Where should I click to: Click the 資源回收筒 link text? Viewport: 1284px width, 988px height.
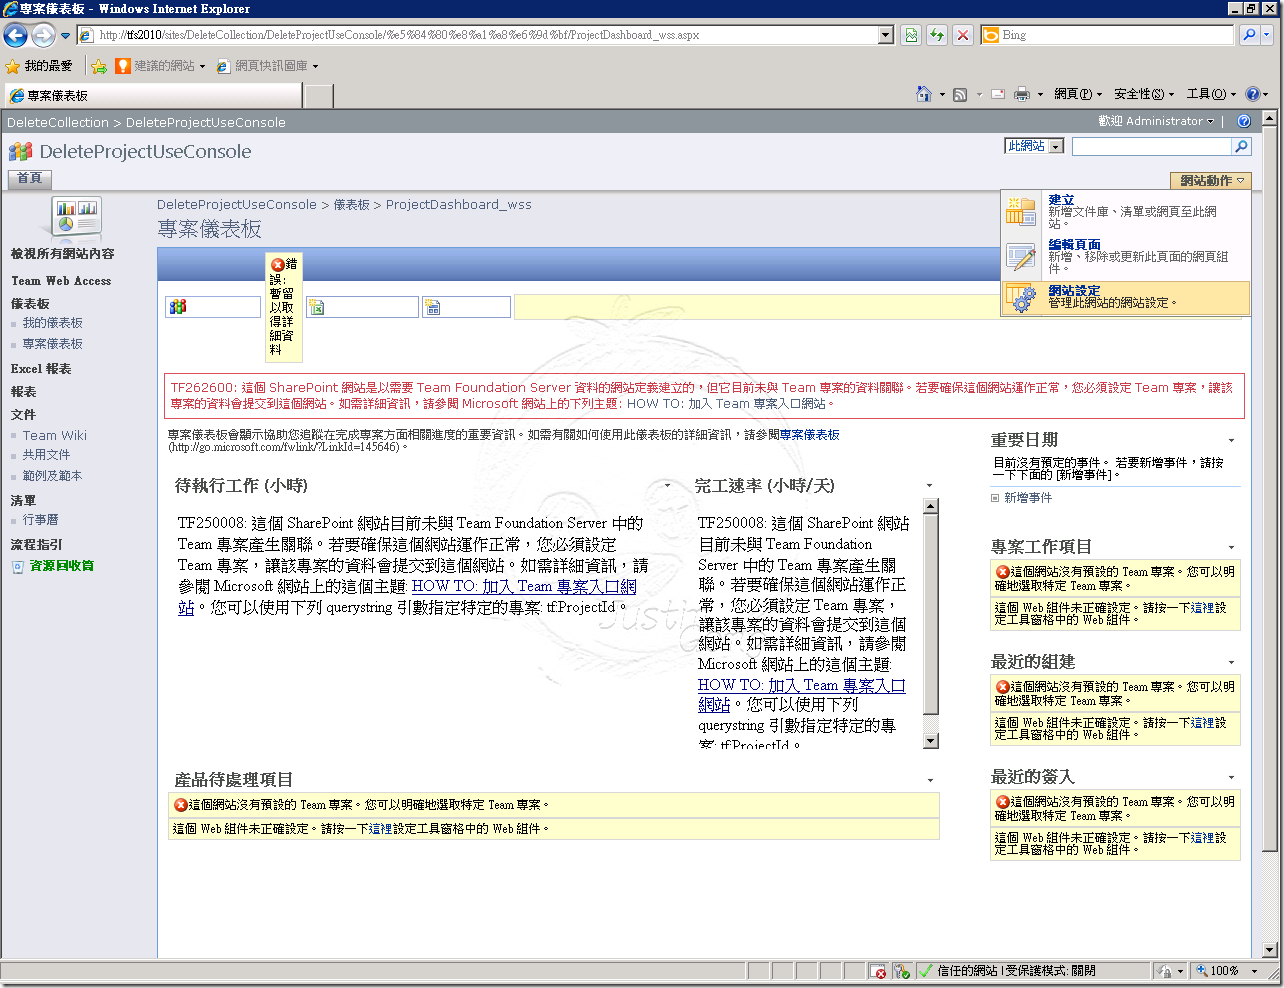[62, 566]
